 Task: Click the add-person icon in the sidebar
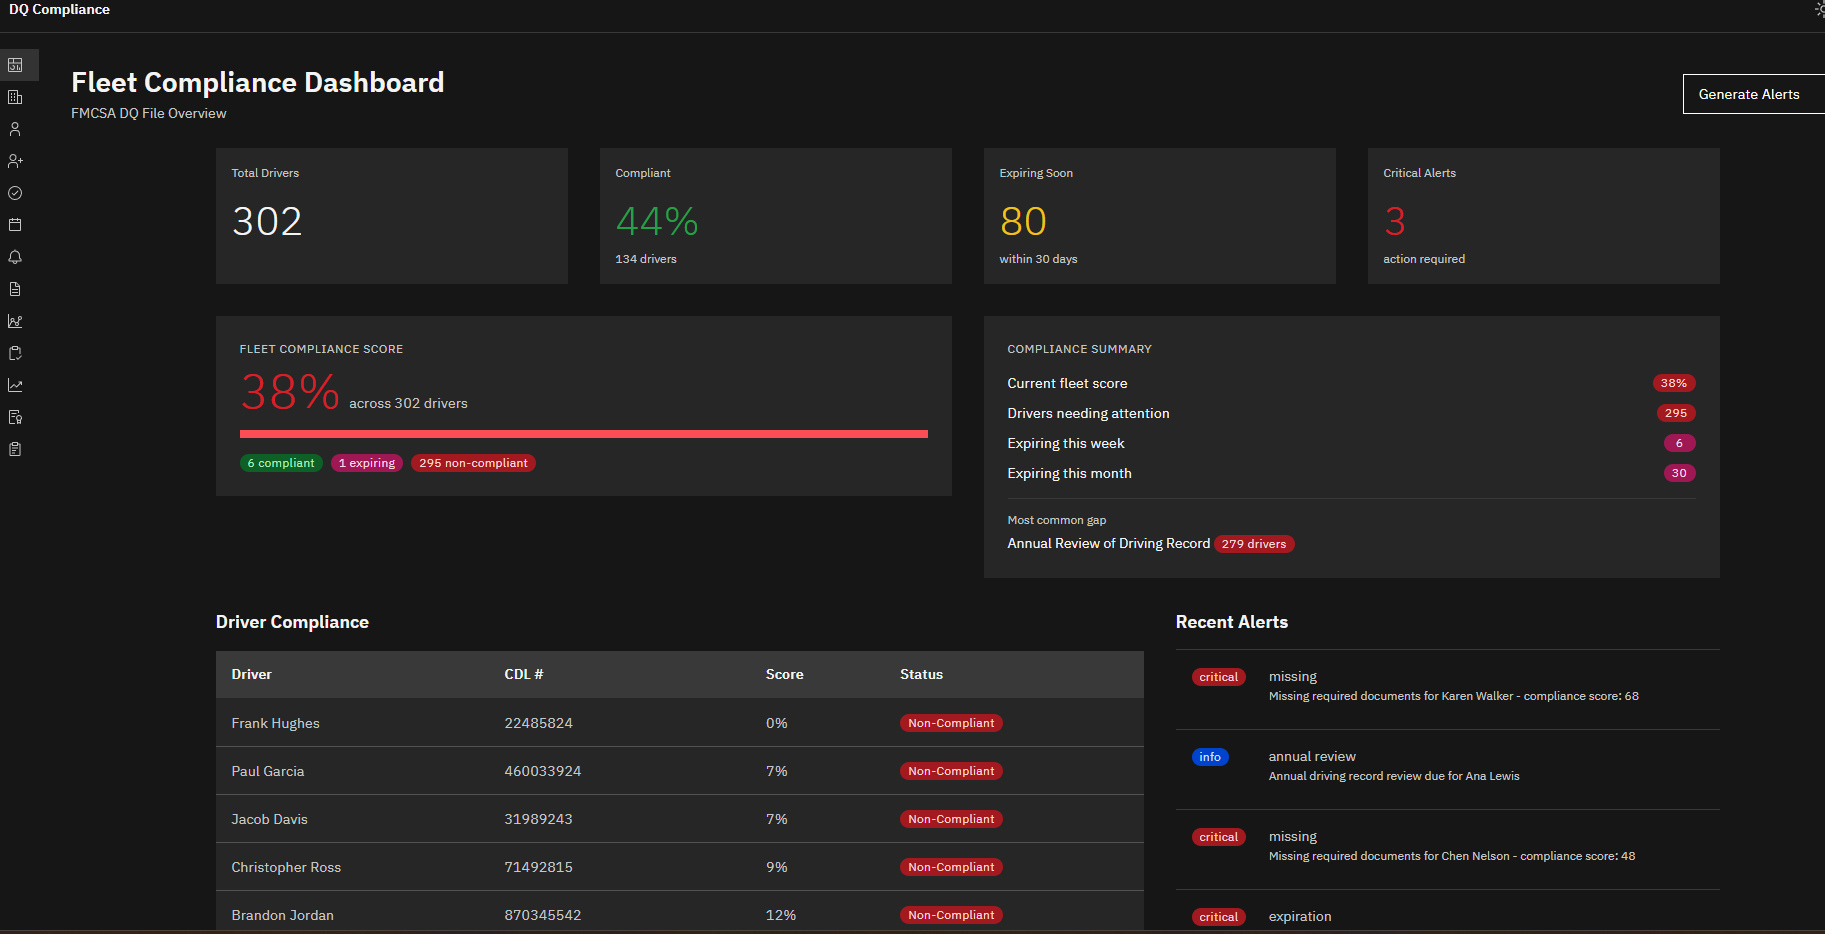[x=15, y=161]
